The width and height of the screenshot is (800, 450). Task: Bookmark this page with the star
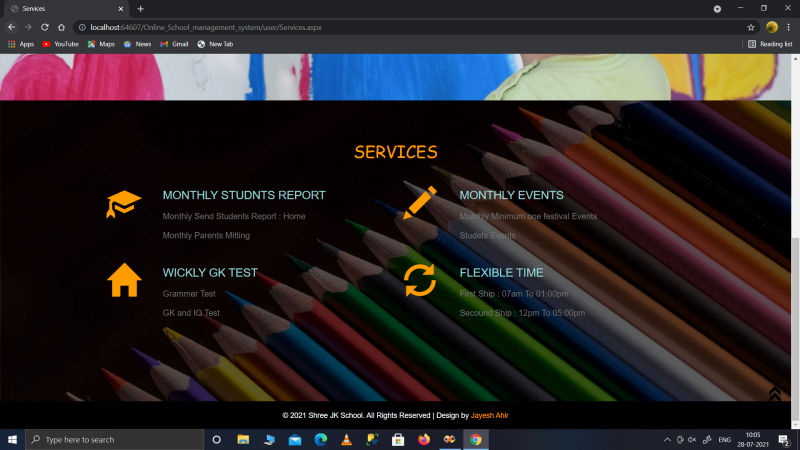[751, 28]
